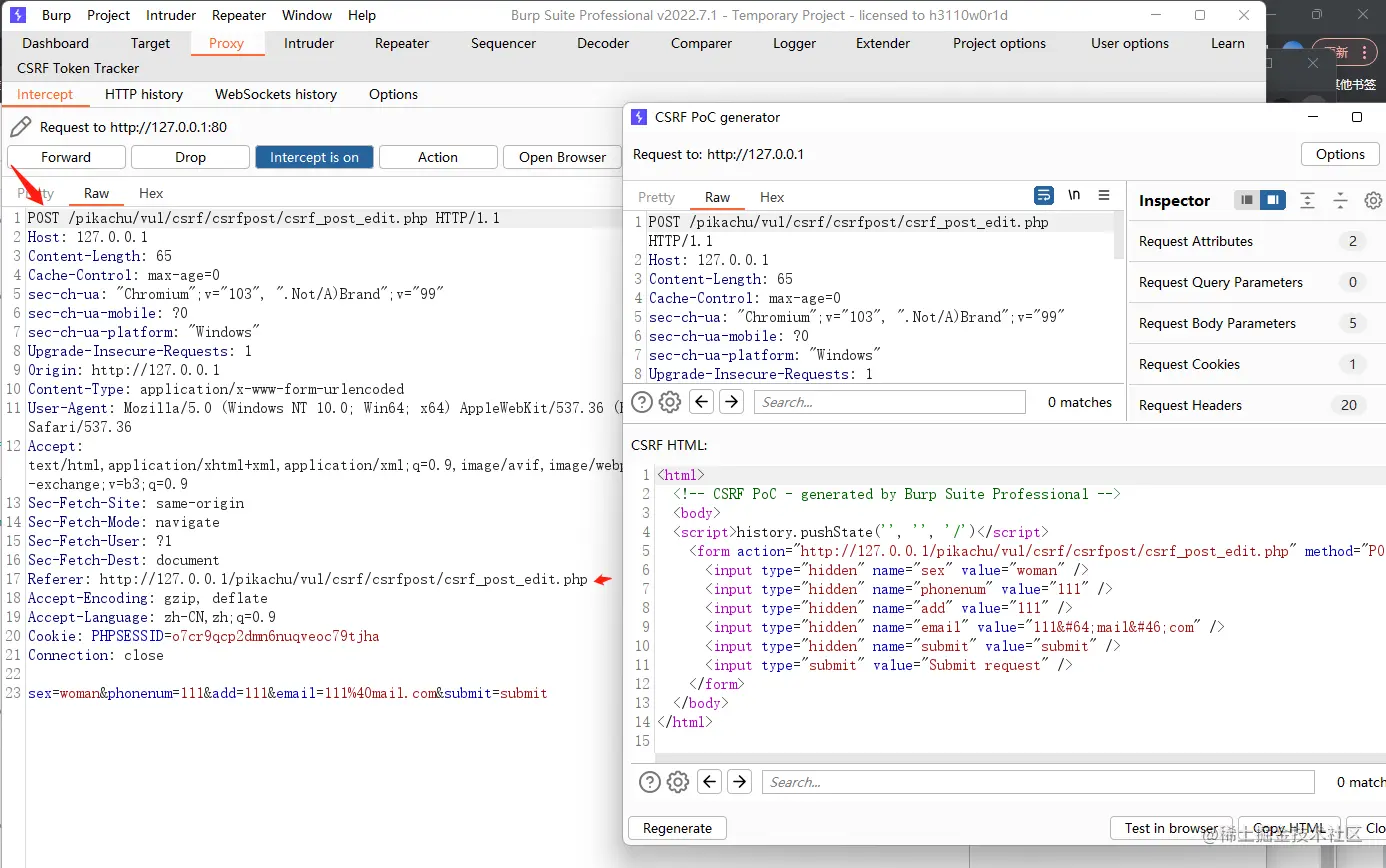This screenshot has width=1386, height=868.
Task: Switch to the Target tab
Action: click(x=150, y=43)
